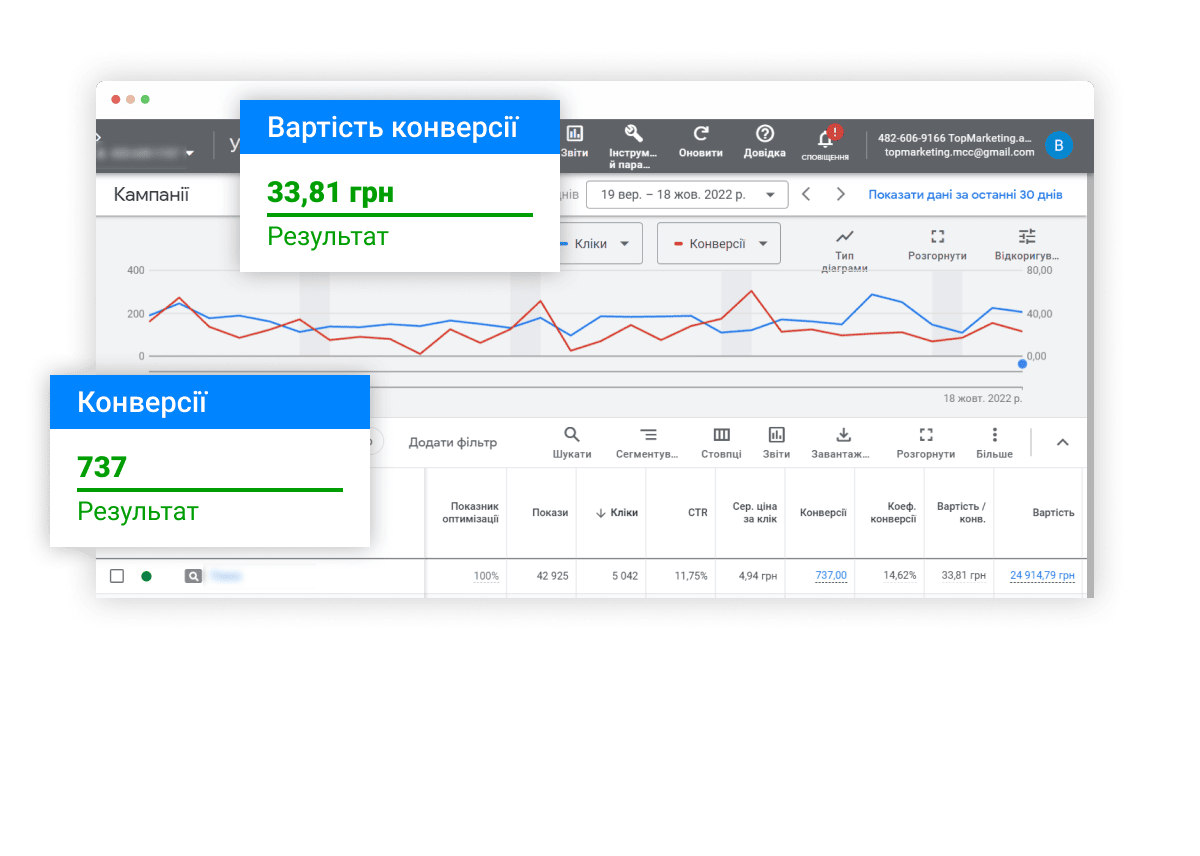Open the date range dropdown
This screenshot has width=1200, height=856.
tap(687, 195)
